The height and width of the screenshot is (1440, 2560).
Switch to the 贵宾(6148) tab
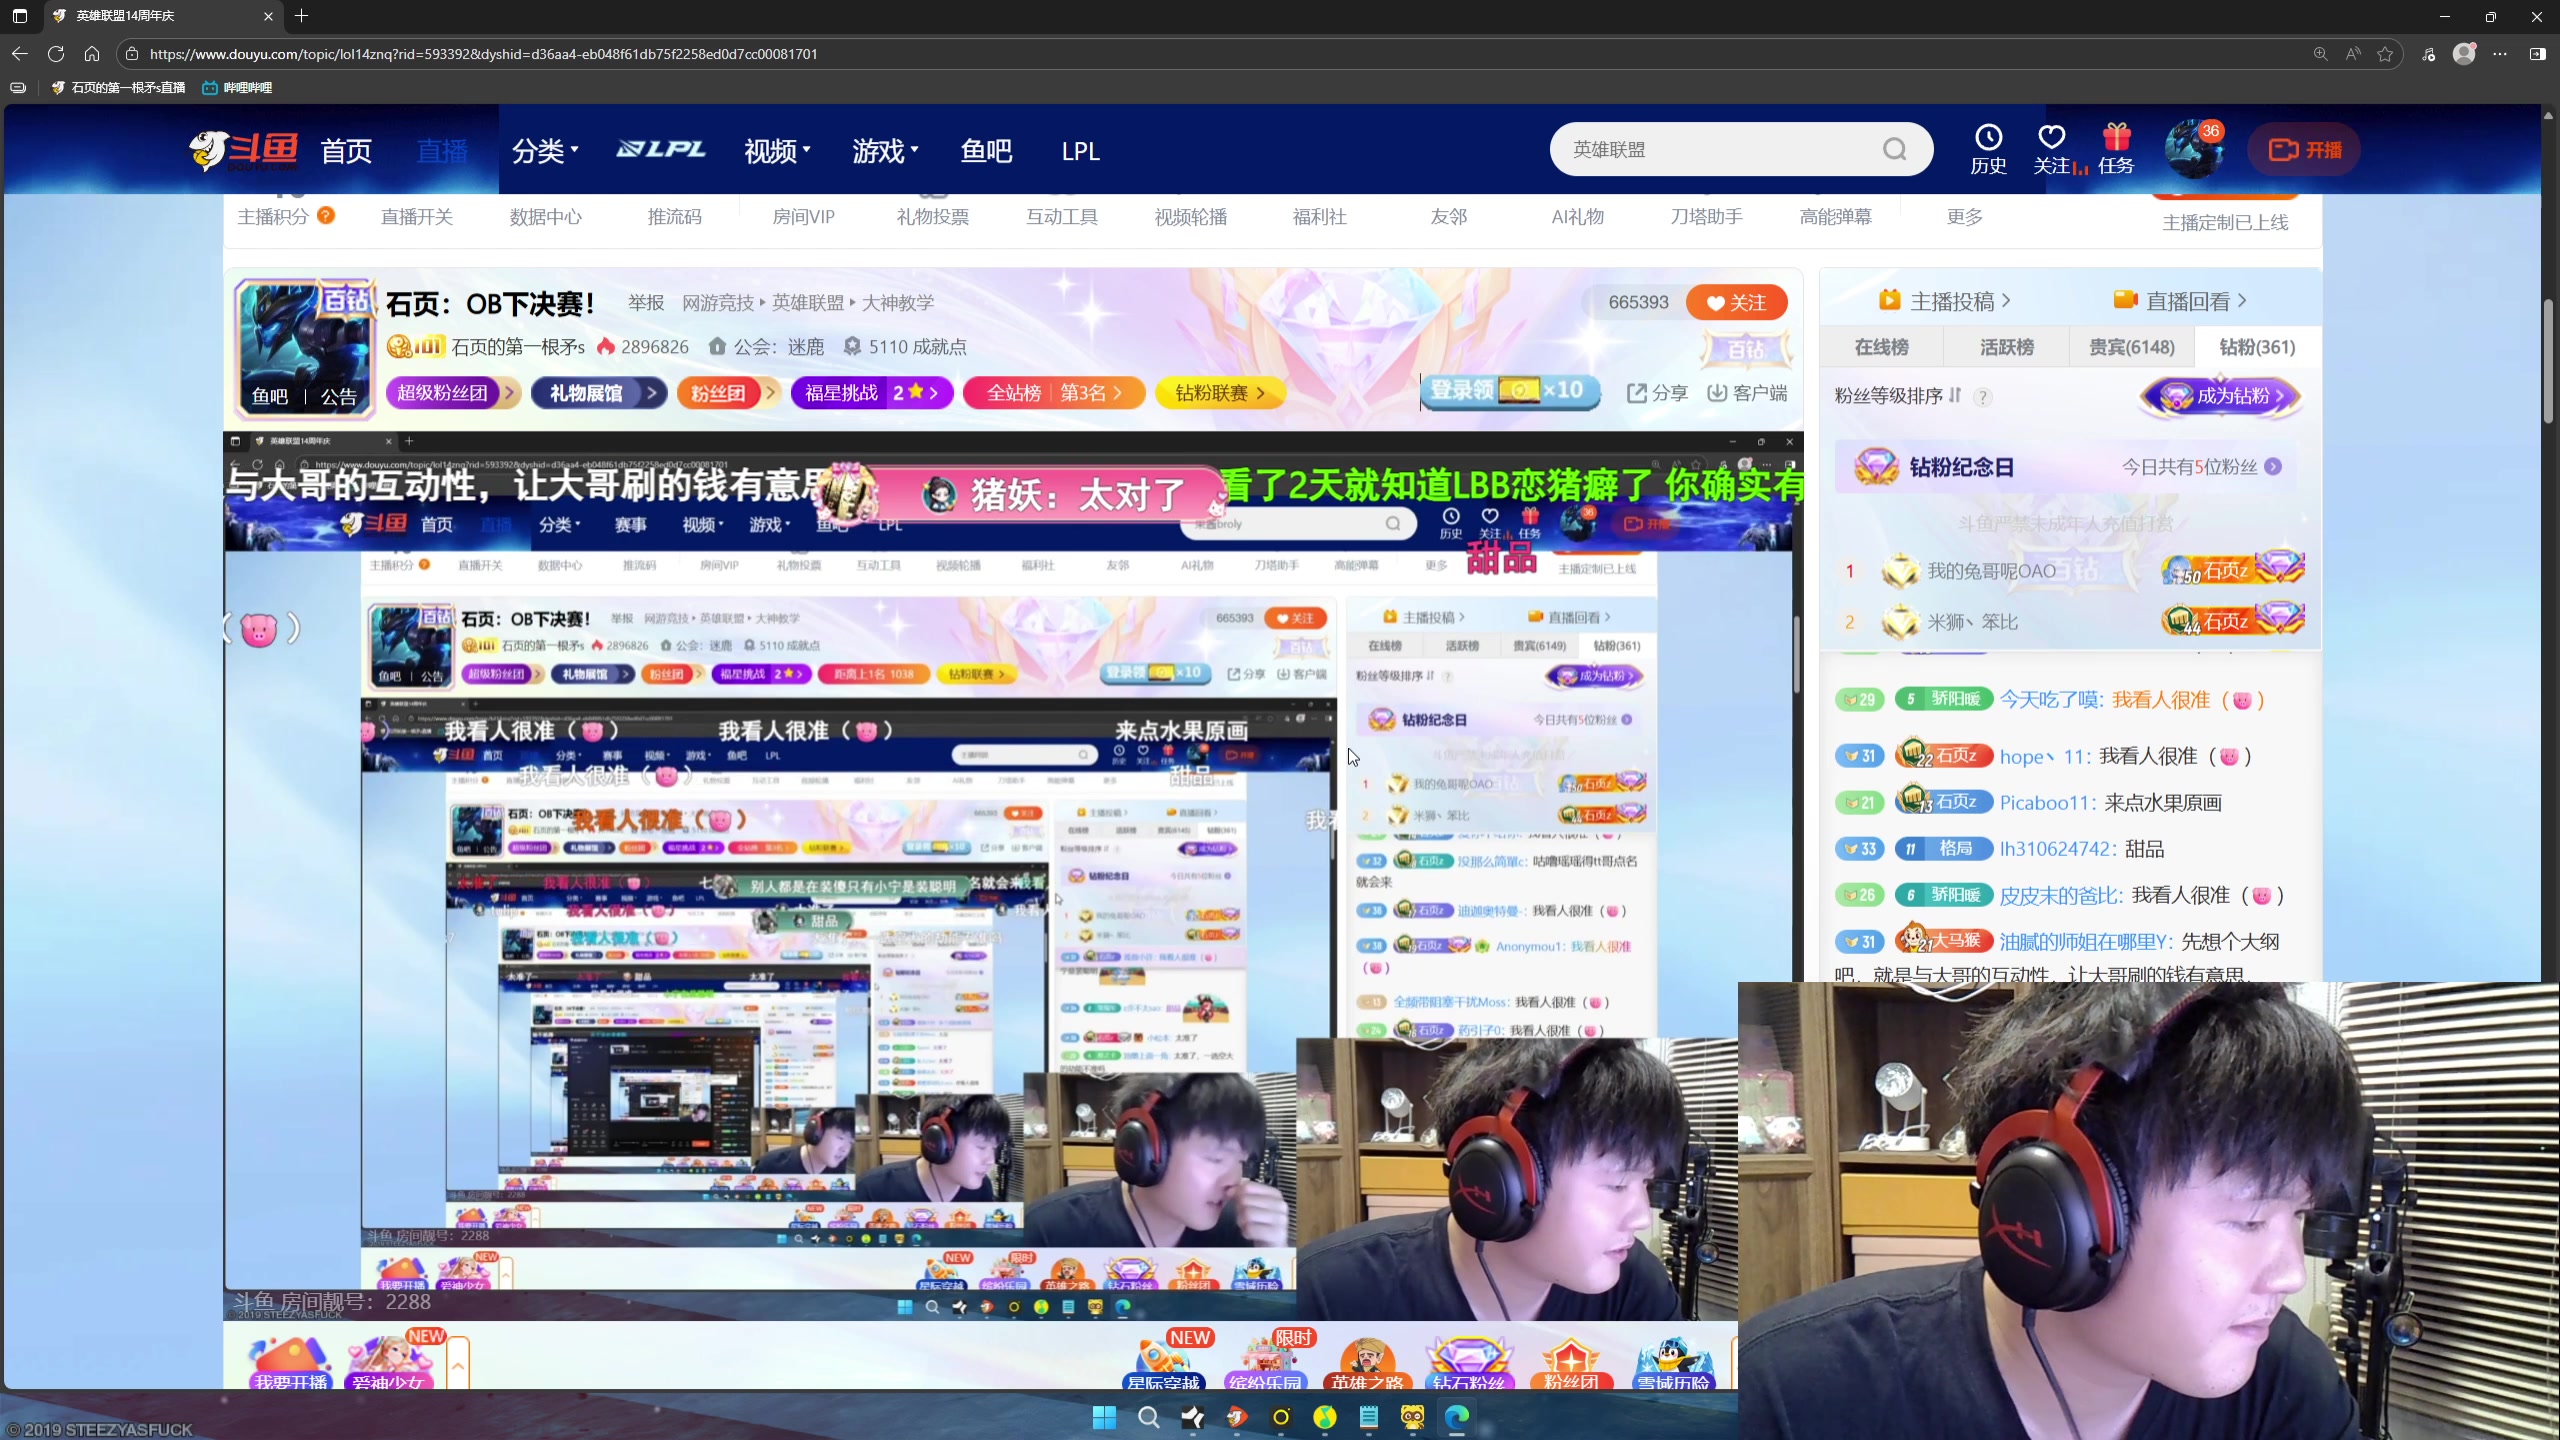(2132, 347)
